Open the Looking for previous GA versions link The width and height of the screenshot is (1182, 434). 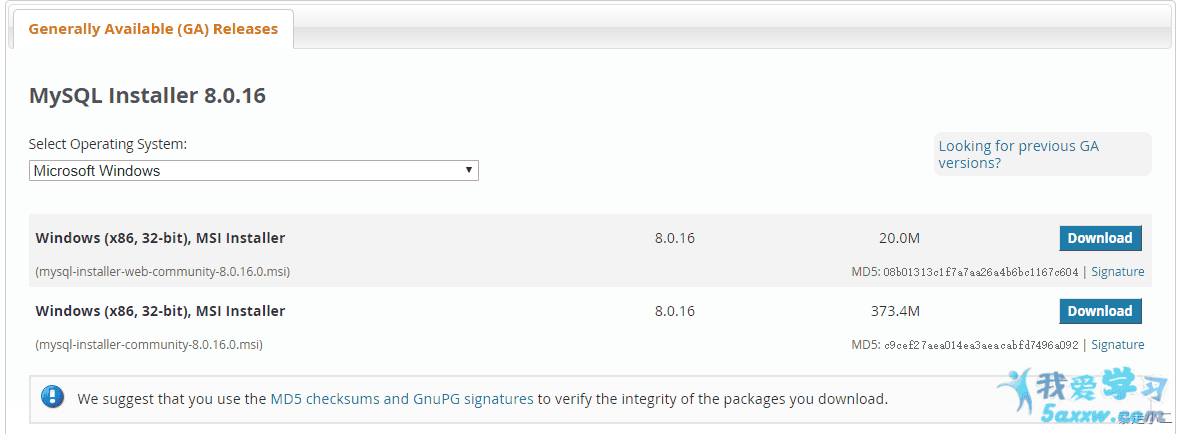(x=1018, y=154)
